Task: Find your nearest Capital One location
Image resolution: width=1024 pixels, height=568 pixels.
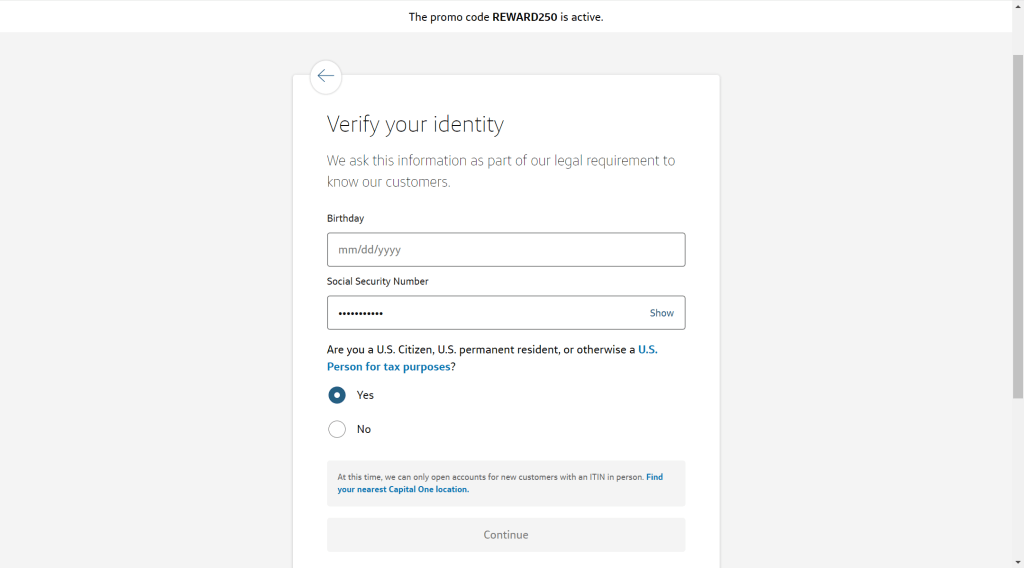Action: [x=500, y=483]
